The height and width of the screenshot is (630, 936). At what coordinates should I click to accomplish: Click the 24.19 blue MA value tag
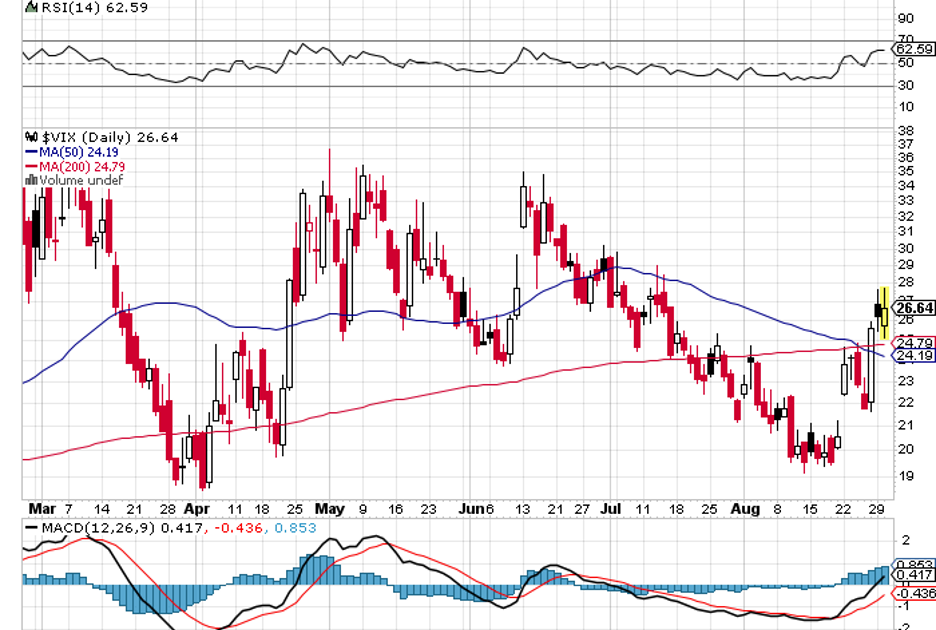(x=915, y=355)
